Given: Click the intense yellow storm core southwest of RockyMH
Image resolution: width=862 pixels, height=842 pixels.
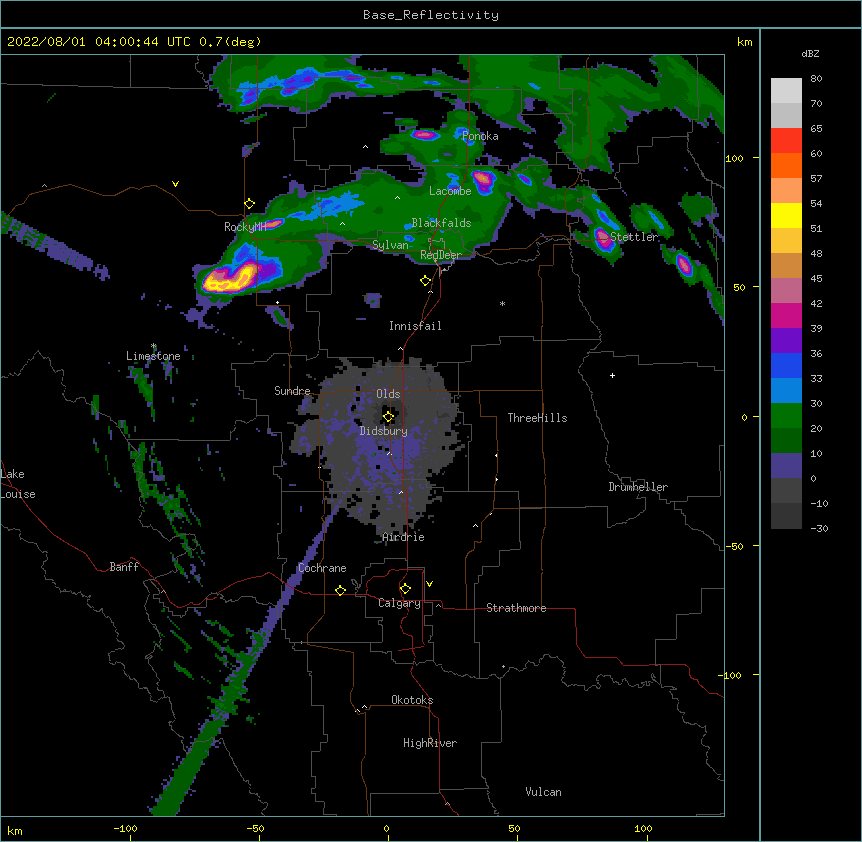Looking at the screenshot, I should tap(228, 279).
